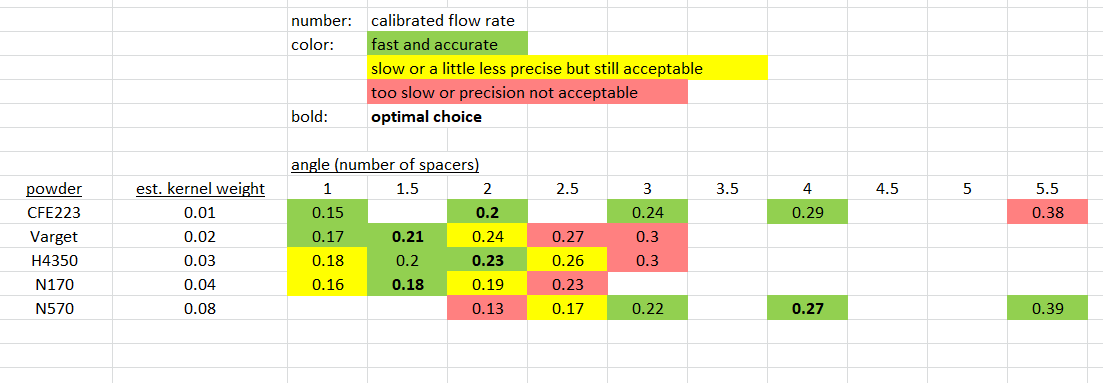Click the bold 0.27 cell in N570 row
This screenshot has width=1103, height=383.
pos(807,308)
